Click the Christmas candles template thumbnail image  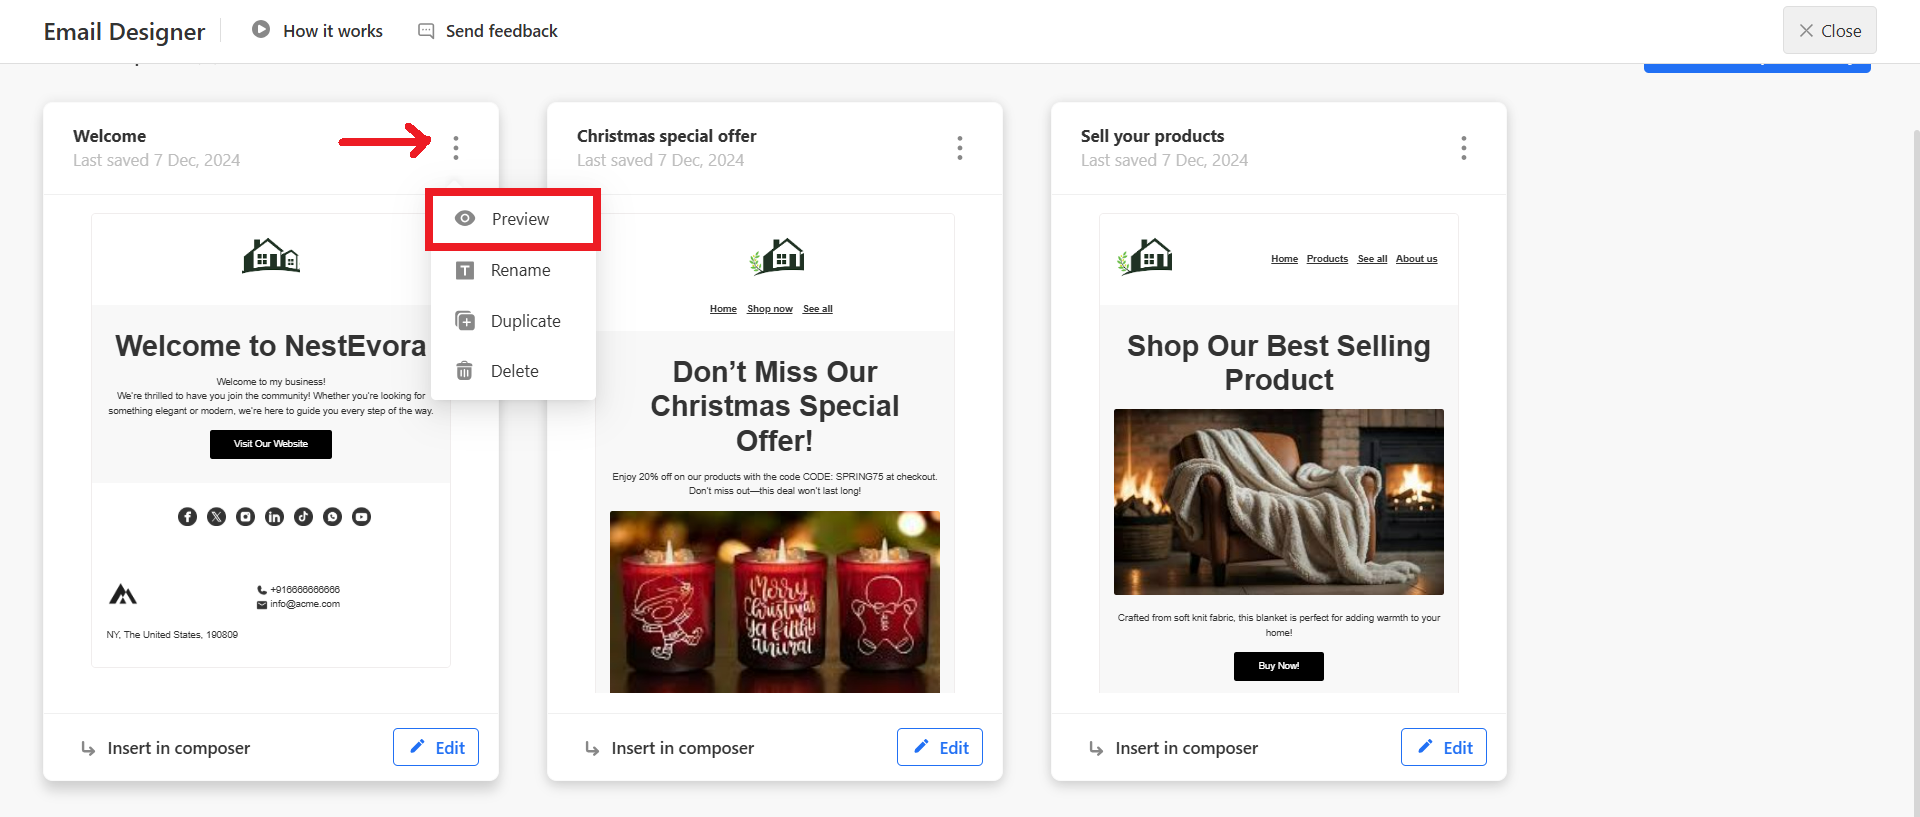click(775, 601)
